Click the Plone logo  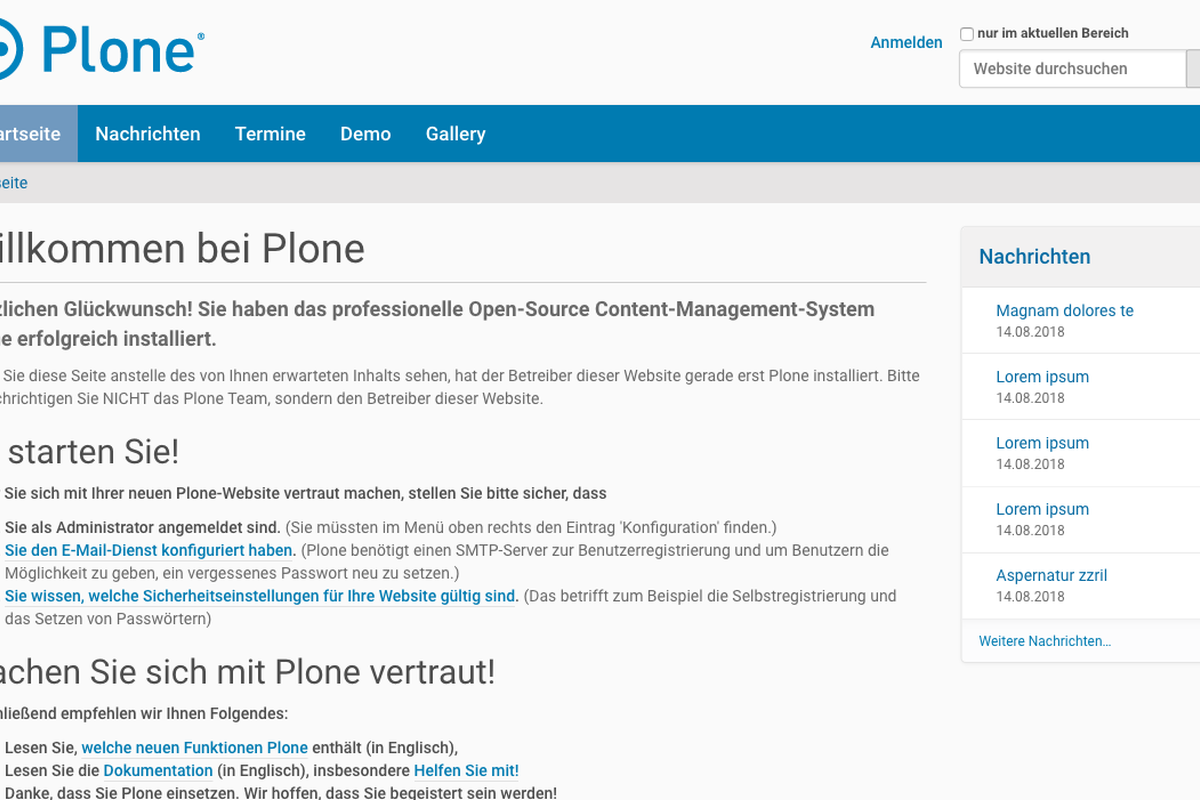click(x=100, y=50)
